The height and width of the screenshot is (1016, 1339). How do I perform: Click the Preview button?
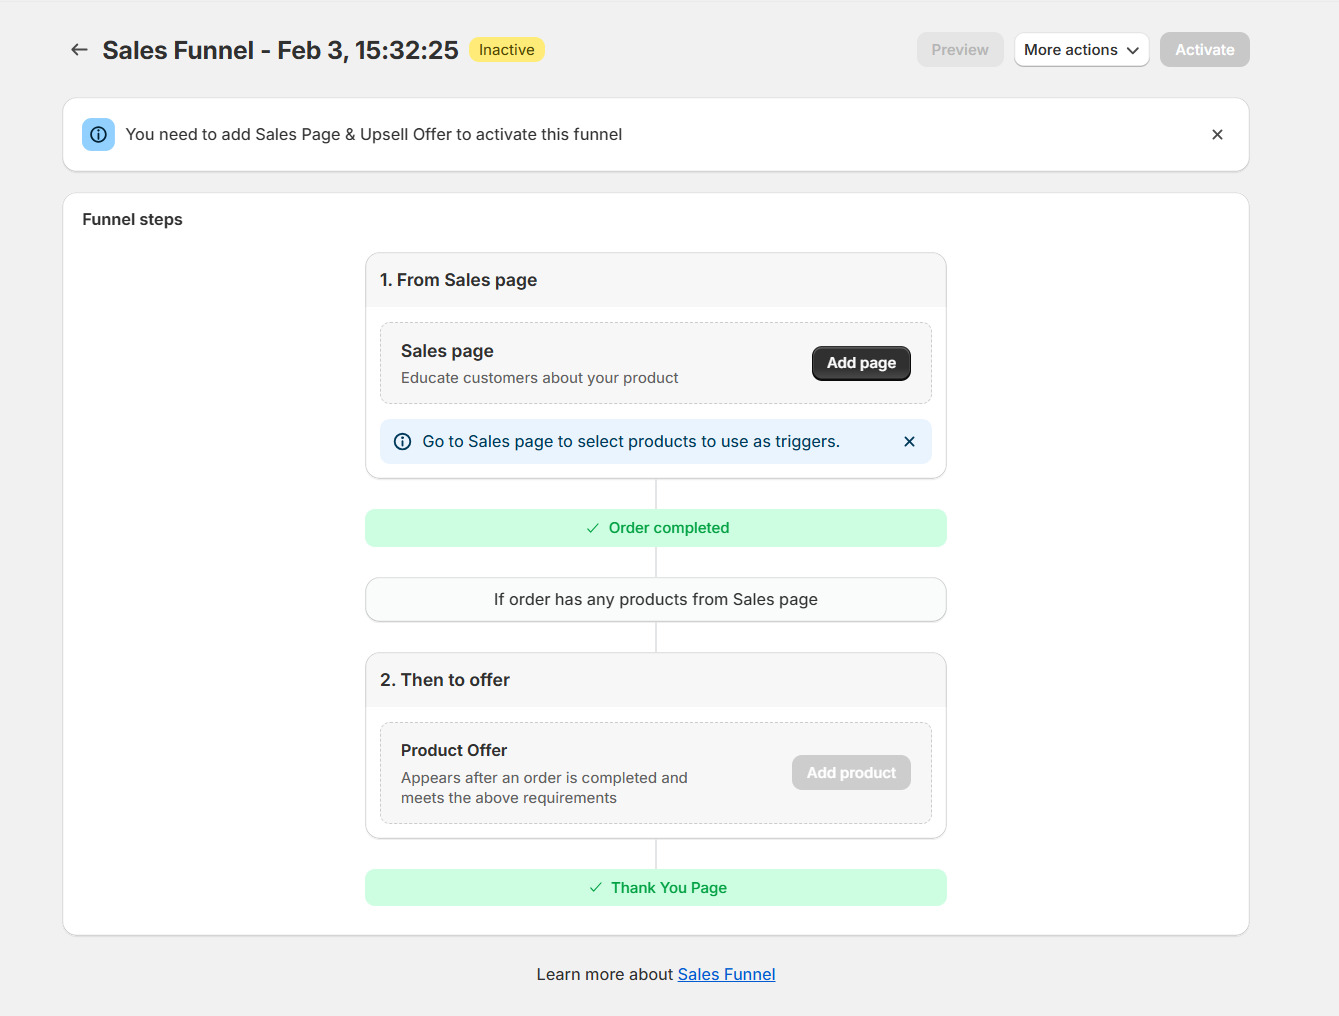click(959, 49)
